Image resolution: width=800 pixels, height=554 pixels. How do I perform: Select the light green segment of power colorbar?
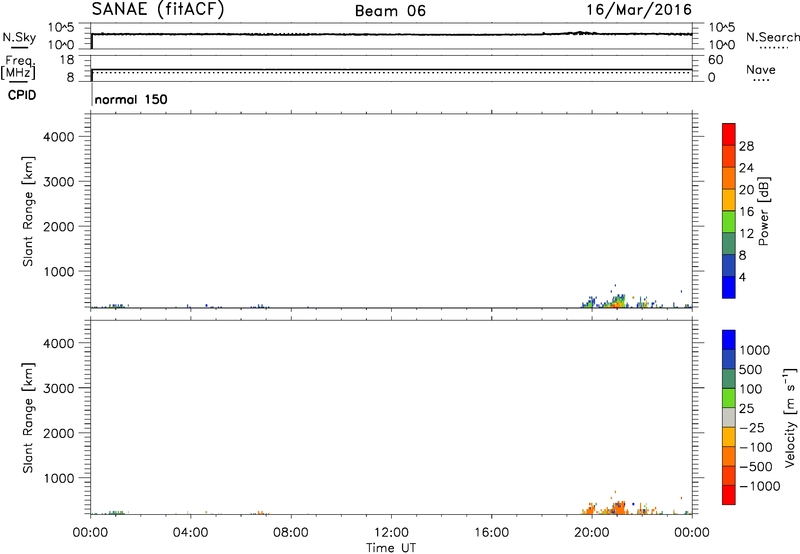(x=729, y=222)
